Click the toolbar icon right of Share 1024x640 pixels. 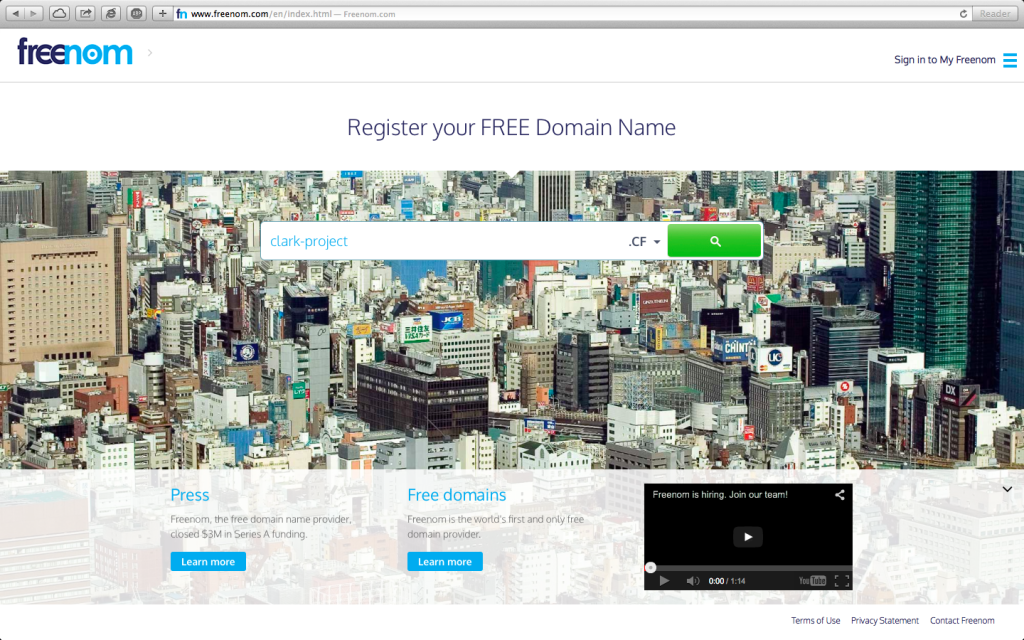111,13
